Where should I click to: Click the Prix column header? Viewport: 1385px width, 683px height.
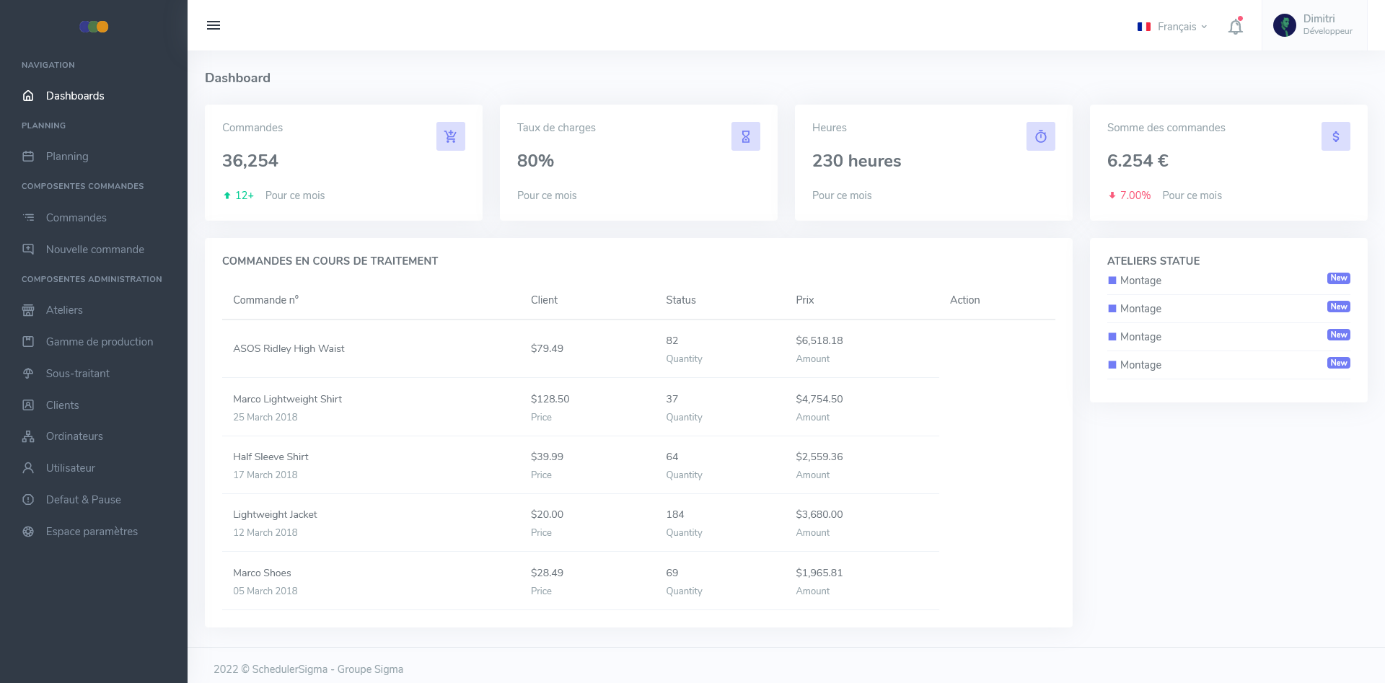(x=805, y=300)
